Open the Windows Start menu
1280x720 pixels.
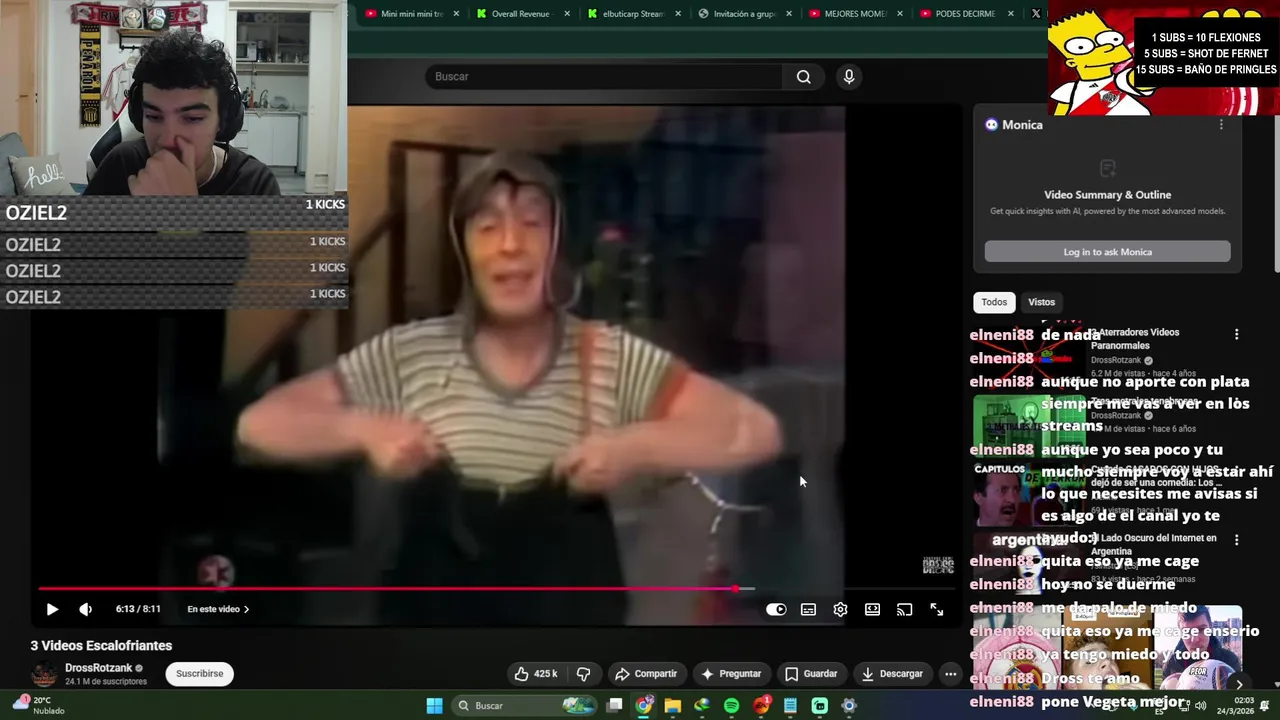click(434, 706)
